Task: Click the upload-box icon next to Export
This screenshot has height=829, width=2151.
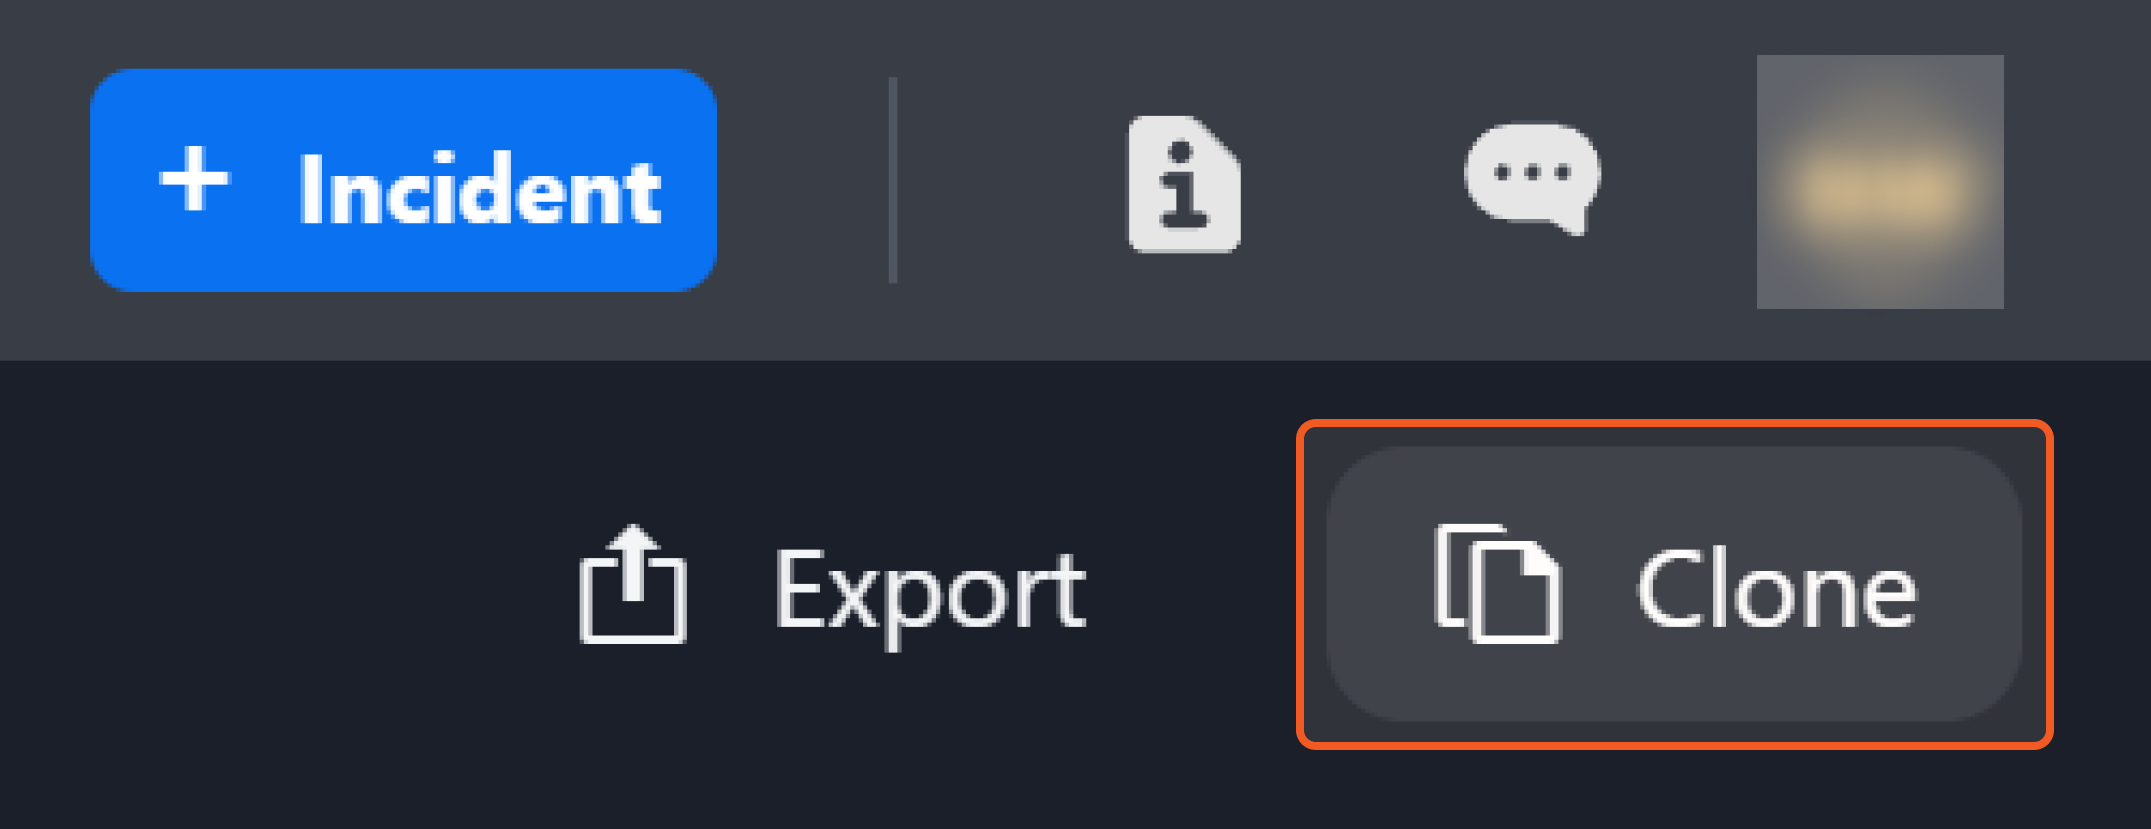Action: point(633,584)
